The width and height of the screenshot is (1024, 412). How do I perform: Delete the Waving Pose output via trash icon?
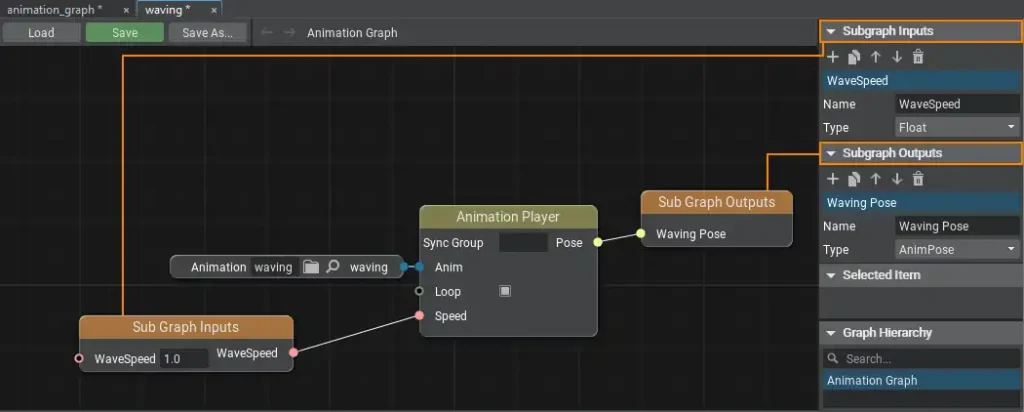click(x=918, y=179)
